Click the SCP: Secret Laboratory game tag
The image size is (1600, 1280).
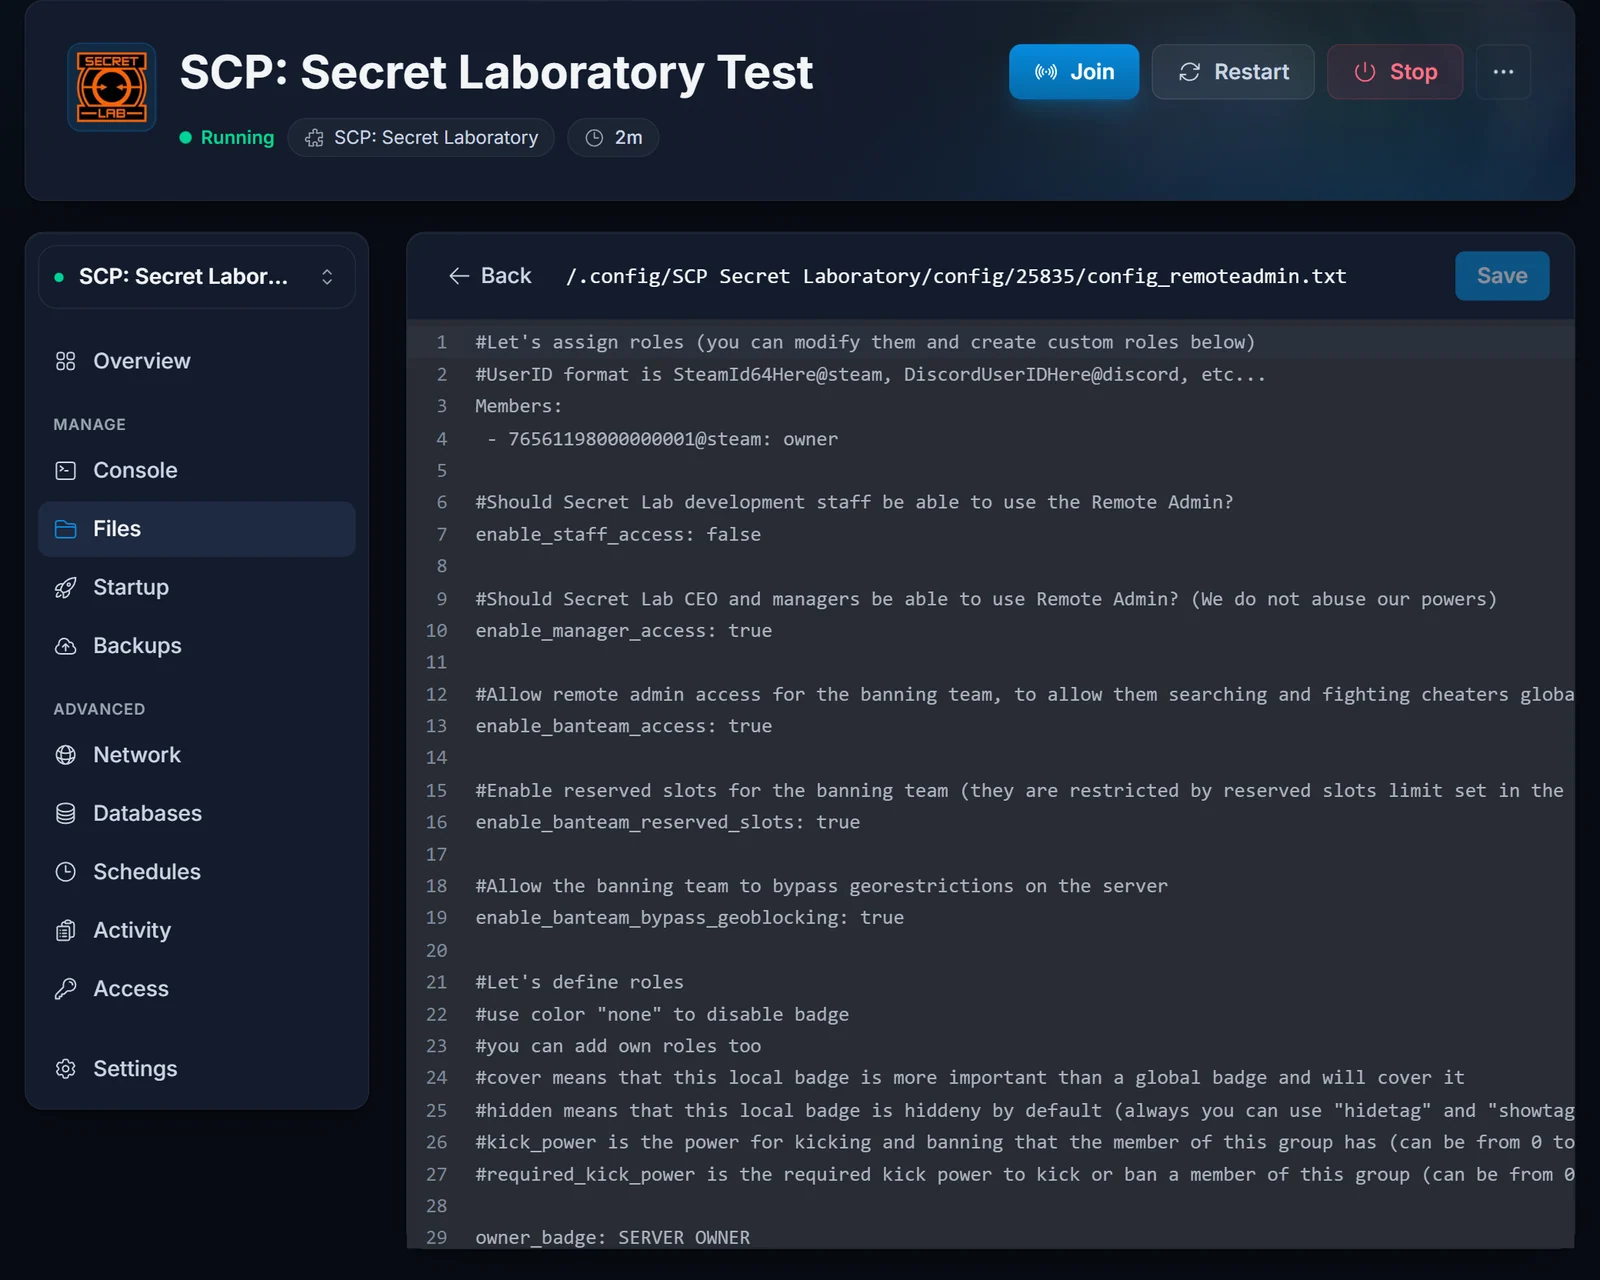pyautogui.click(x=421, y=138)
